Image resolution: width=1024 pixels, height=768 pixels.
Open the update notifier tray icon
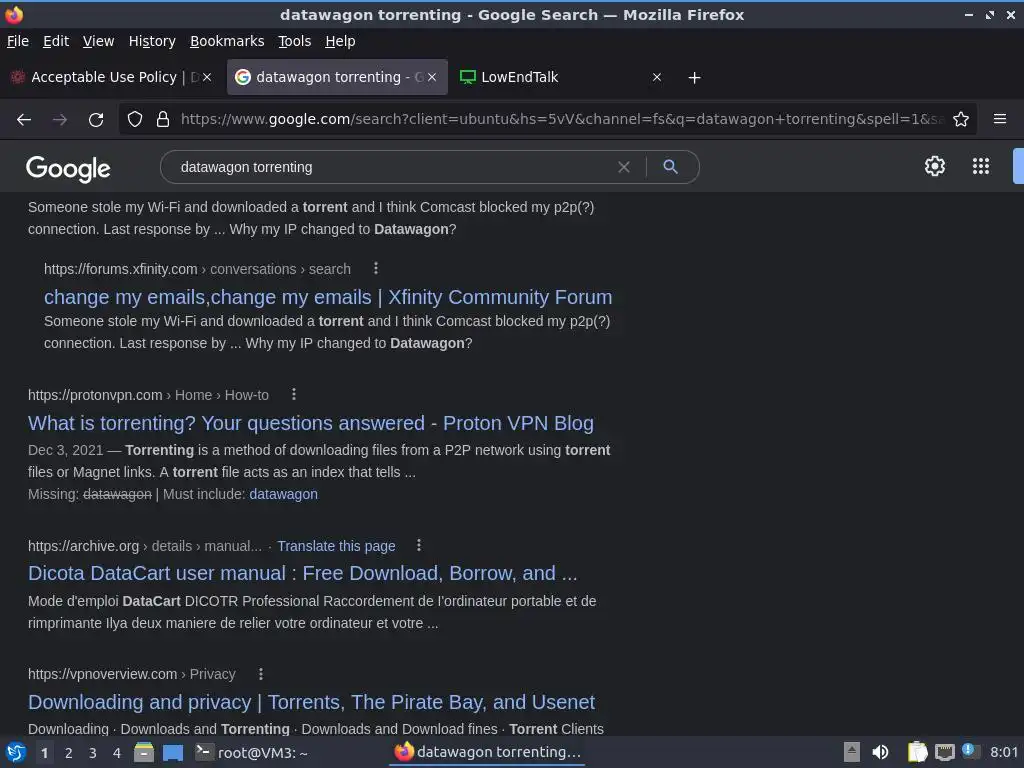[970, 752]
